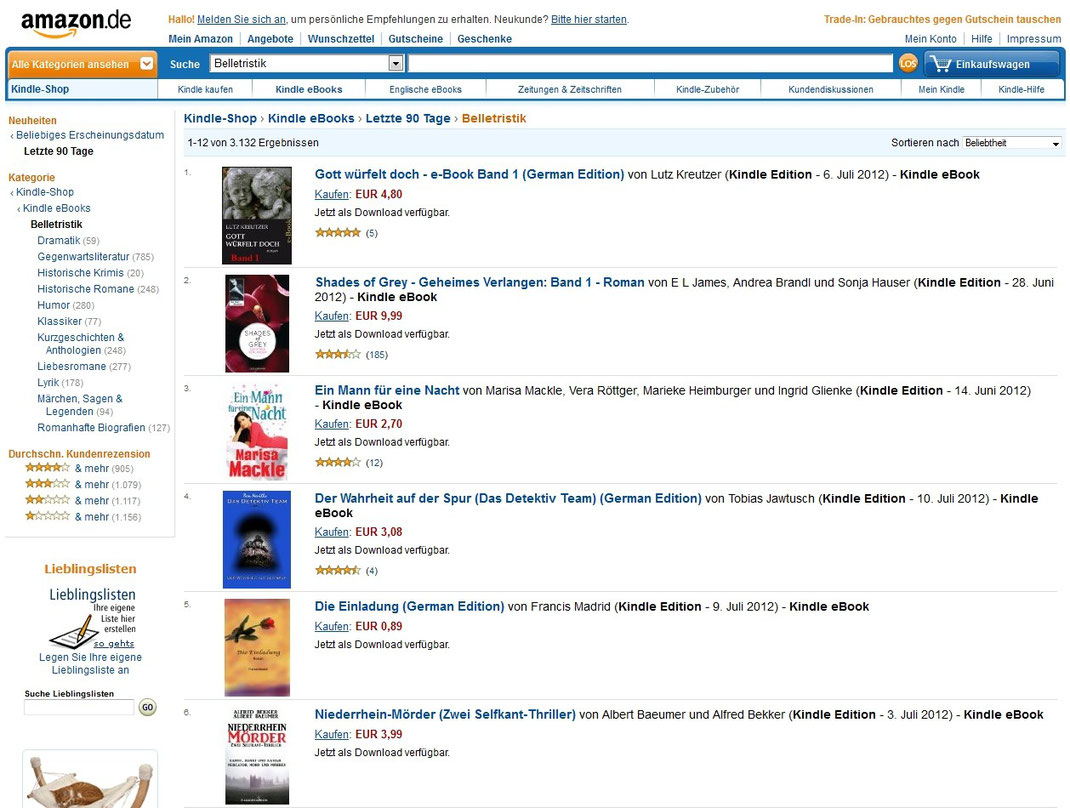
Task: Open Wunschzettel link
Action: [341, 39]
